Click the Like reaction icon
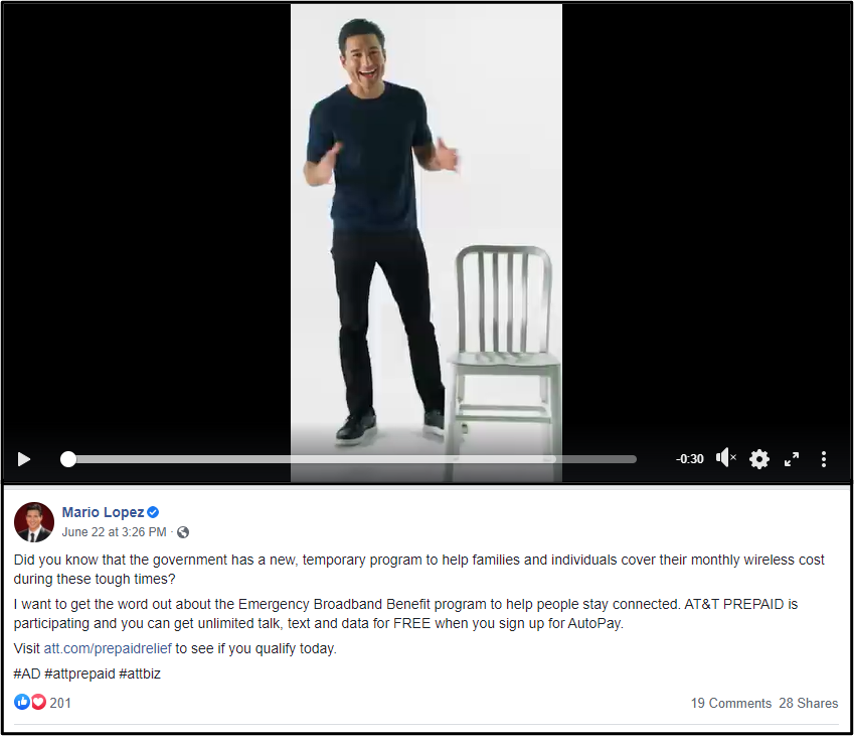This screenshot has width=854, height=736. pyautogui.click(x=22, y=702)
